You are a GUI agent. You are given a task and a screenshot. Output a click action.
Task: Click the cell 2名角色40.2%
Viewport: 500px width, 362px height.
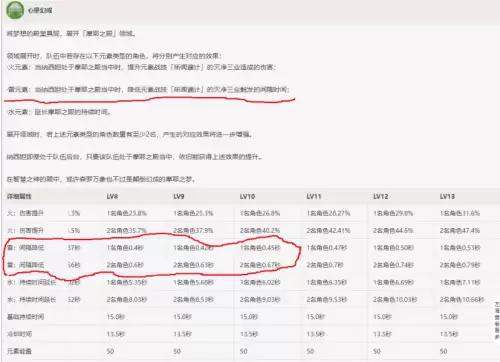pos(260,231)
